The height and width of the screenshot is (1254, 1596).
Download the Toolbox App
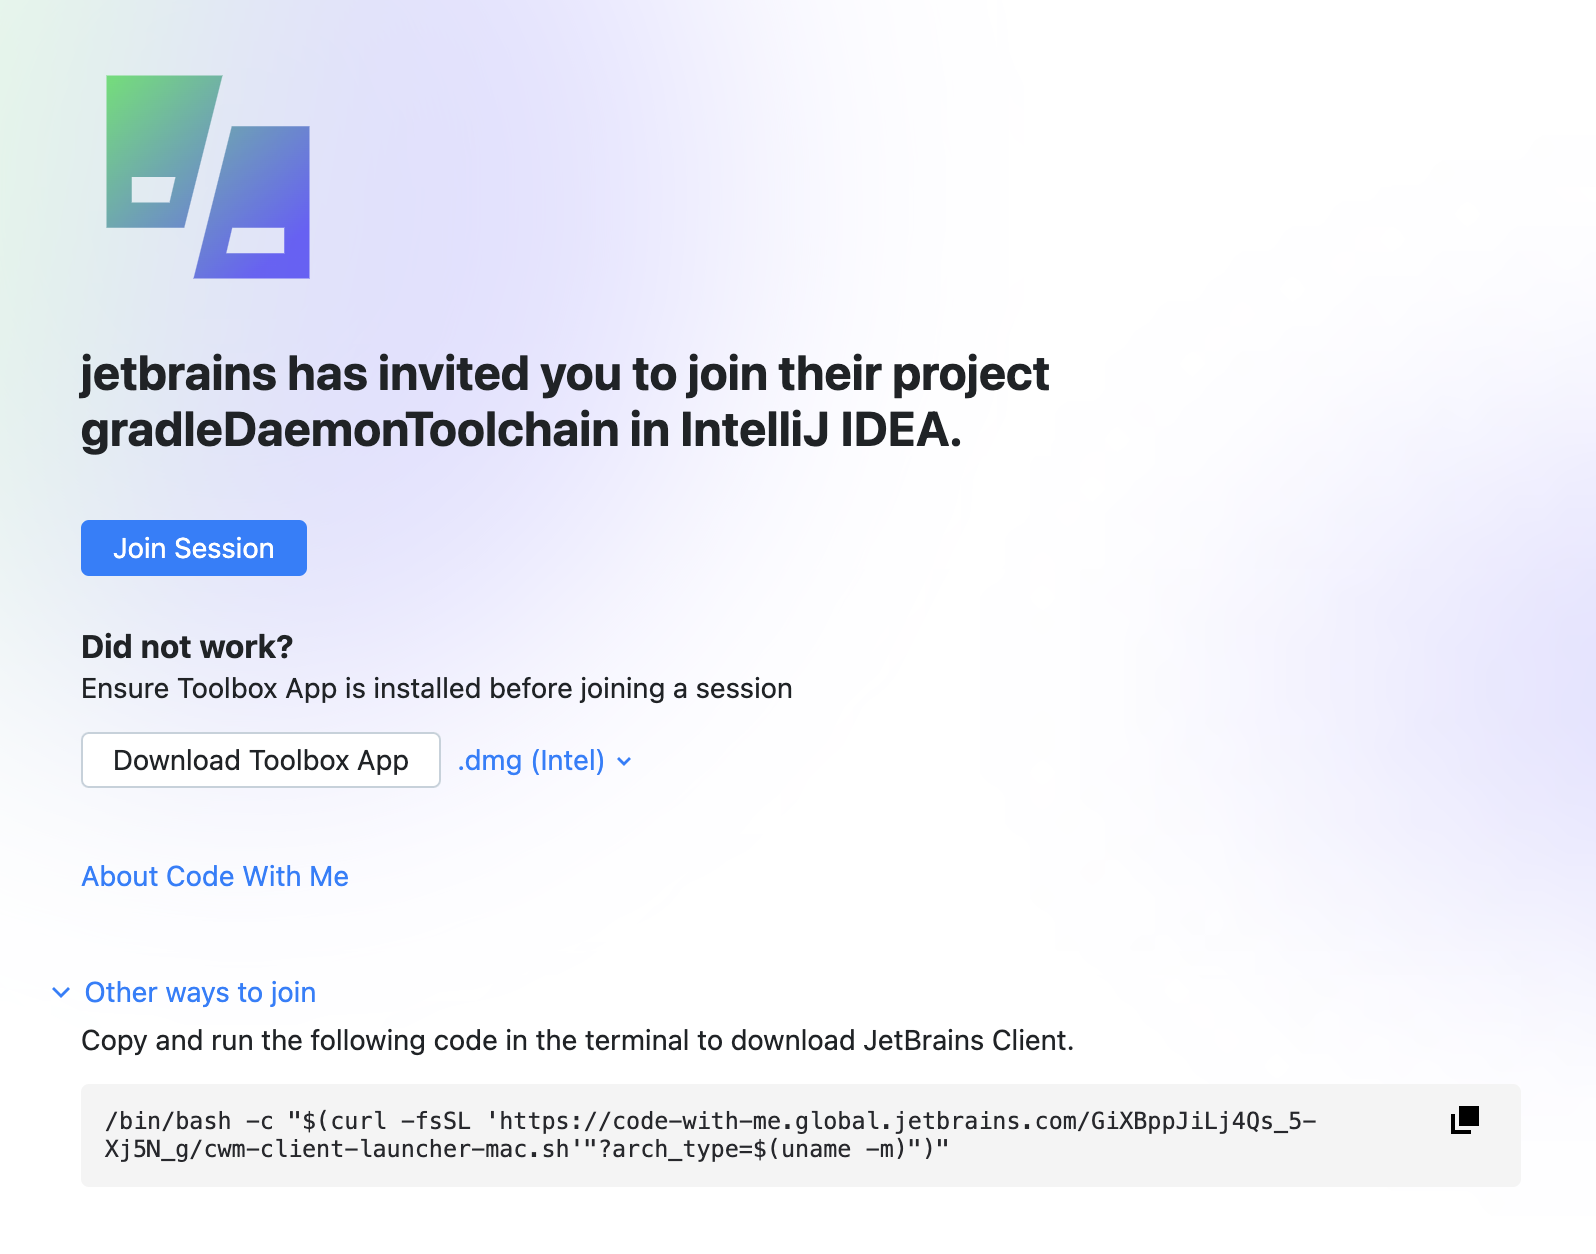click(x=260, y=760)
